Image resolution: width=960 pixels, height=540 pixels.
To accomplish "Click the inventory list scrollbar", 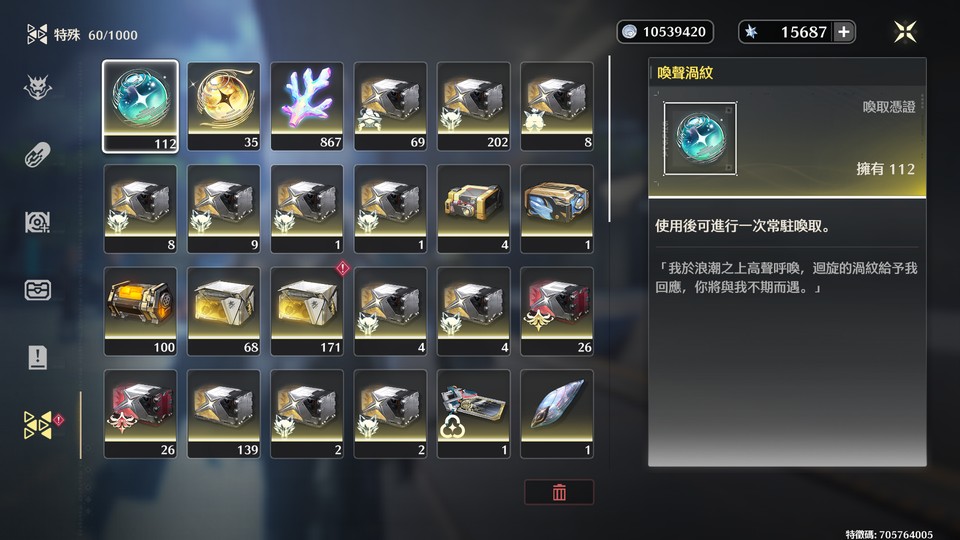I will pyautogui.click(x=609, y=139).
